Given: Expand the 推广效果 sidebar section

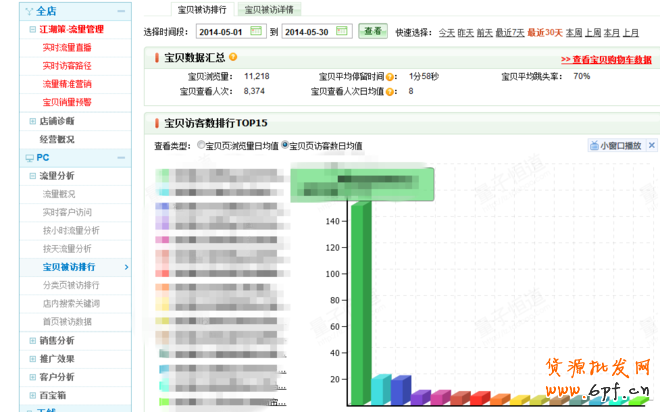Looking at the screenshot, I should (x=32, y=359).
